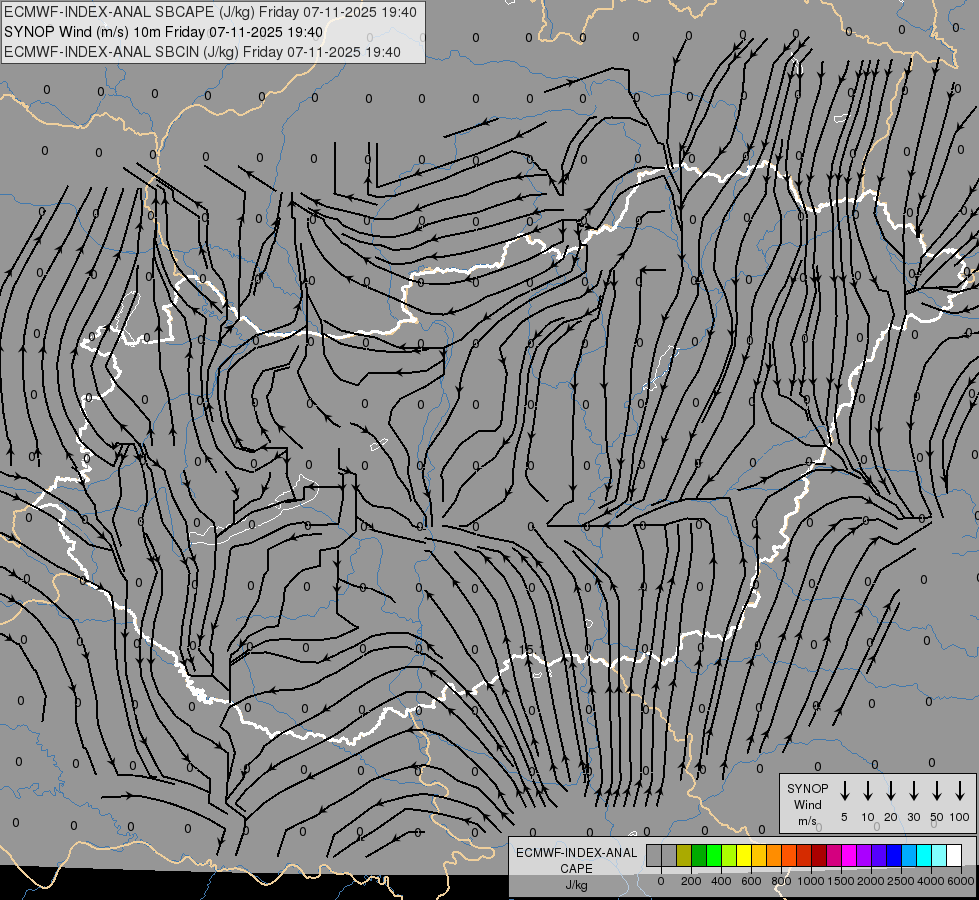Image resolution: width=979 pixels, height=900 pixels.
Task: Click the ECMWF-INDEX-ANAL SBCIN title line
Action: coord(202,52)
